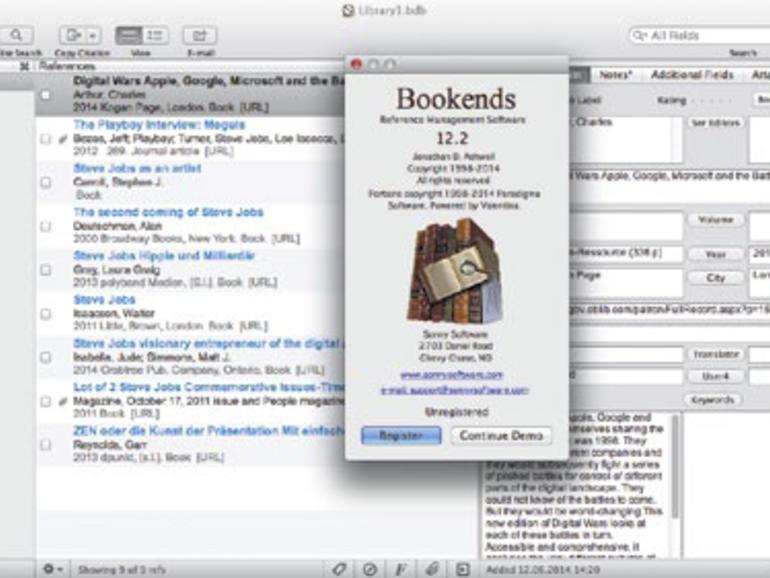Tick checkbox for Hippie und Milliardär row
This screenshot has height=578, width=770.
(45, 270)
